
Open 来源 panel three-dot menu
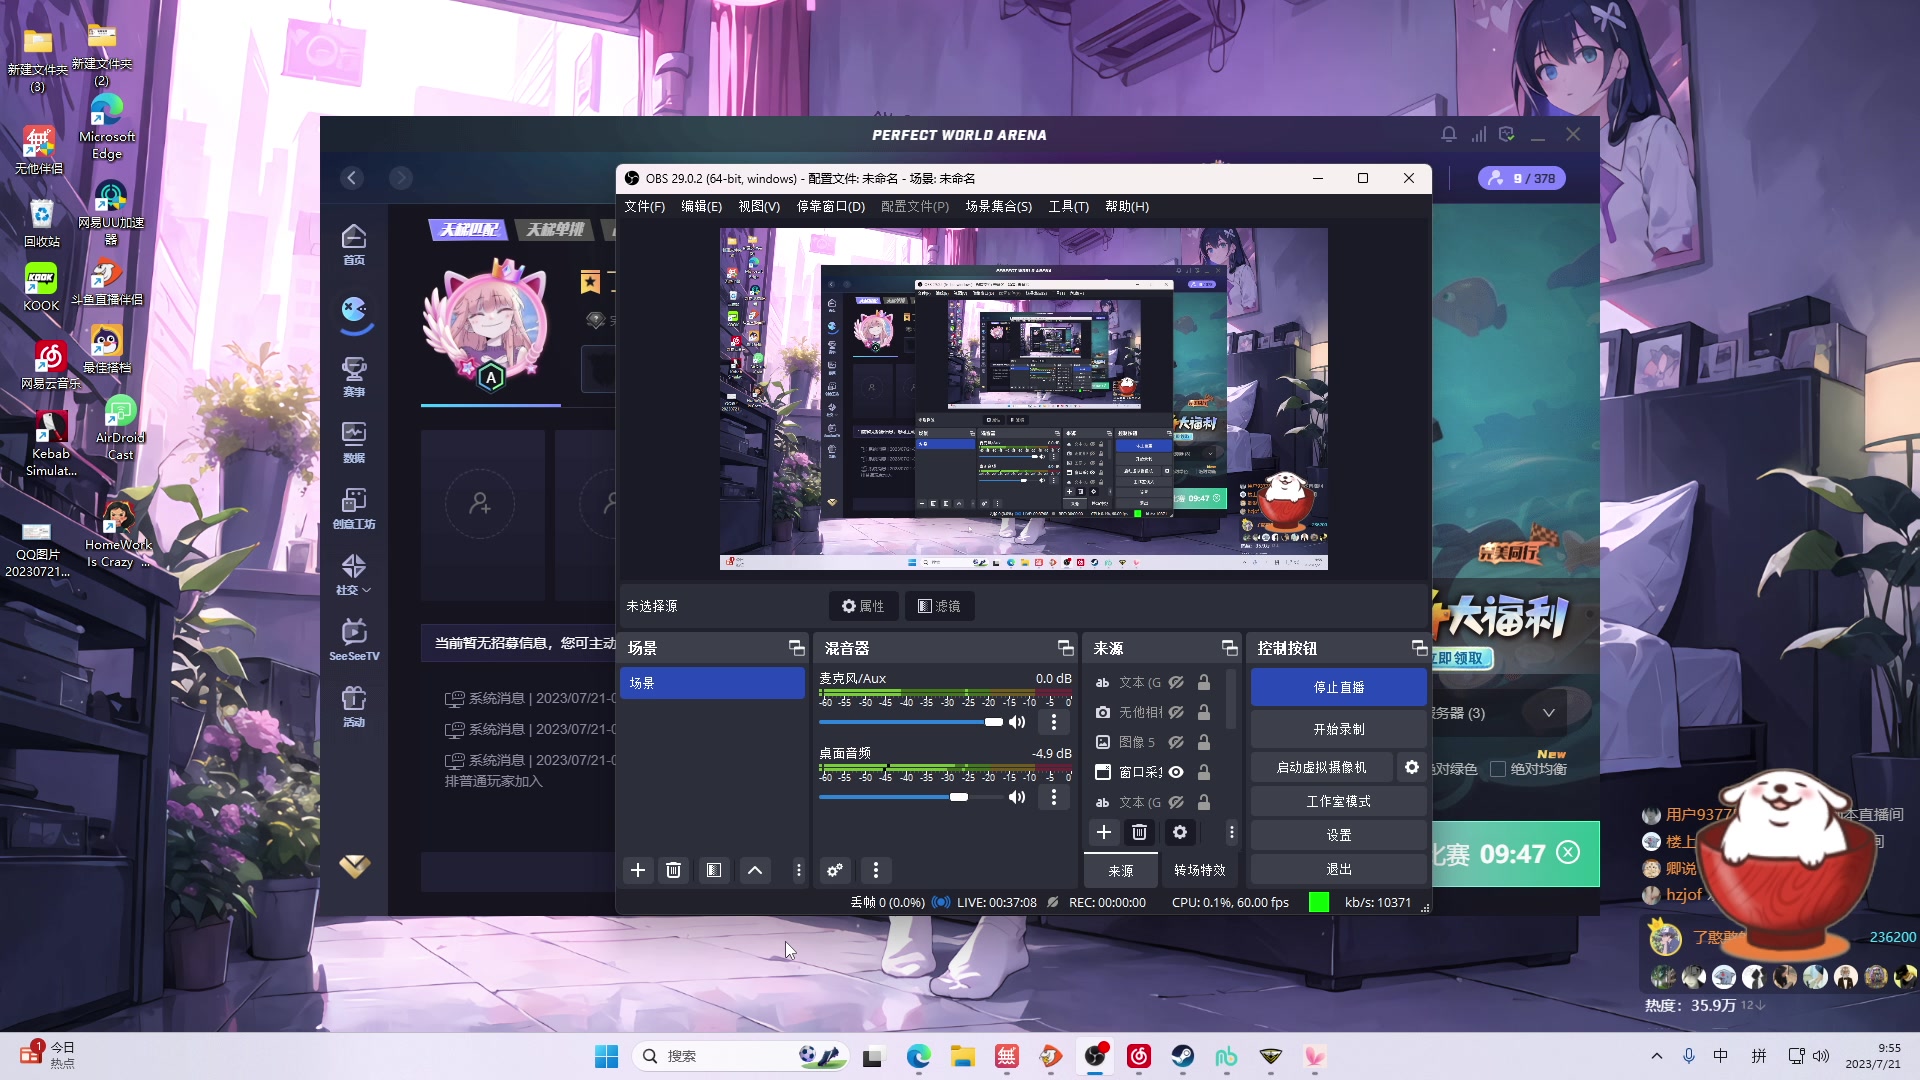(1231, 832)
